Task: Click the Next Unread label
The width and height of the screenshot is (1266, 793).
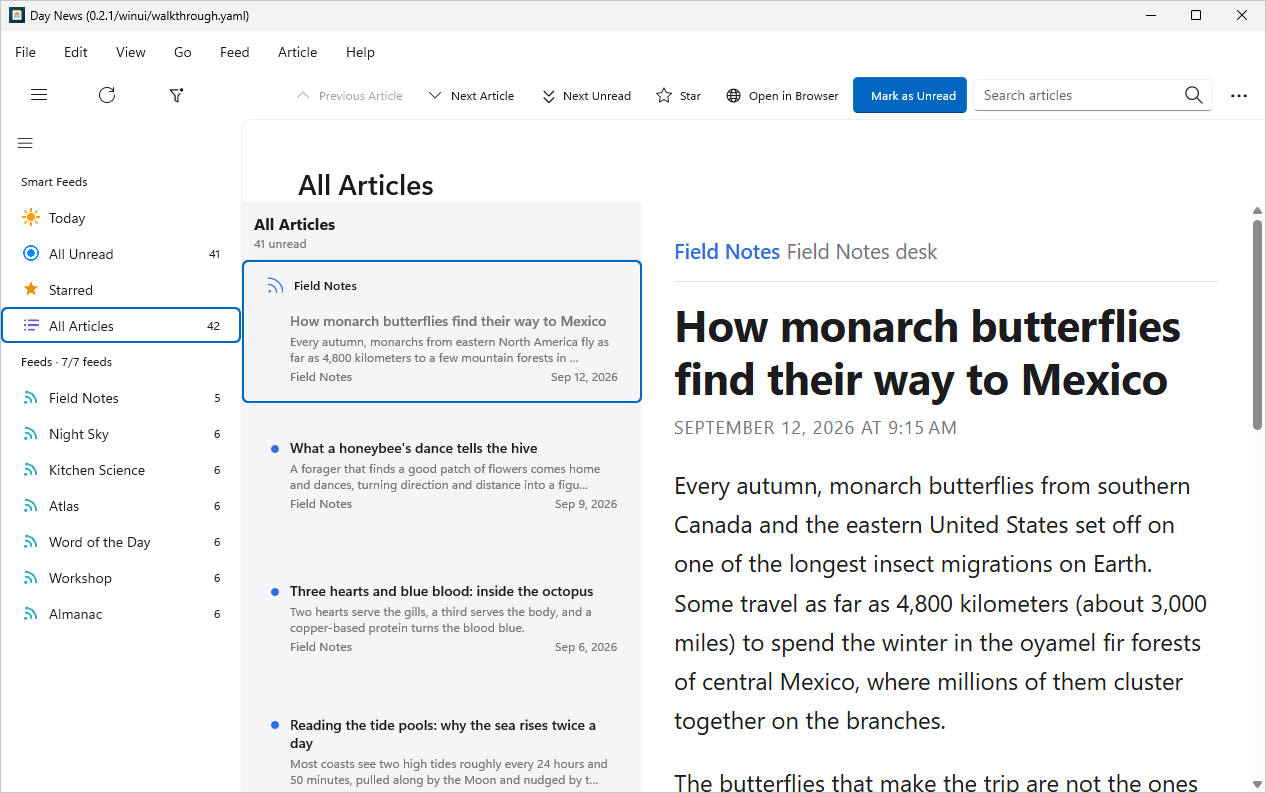Action: (x=597, y=96)
